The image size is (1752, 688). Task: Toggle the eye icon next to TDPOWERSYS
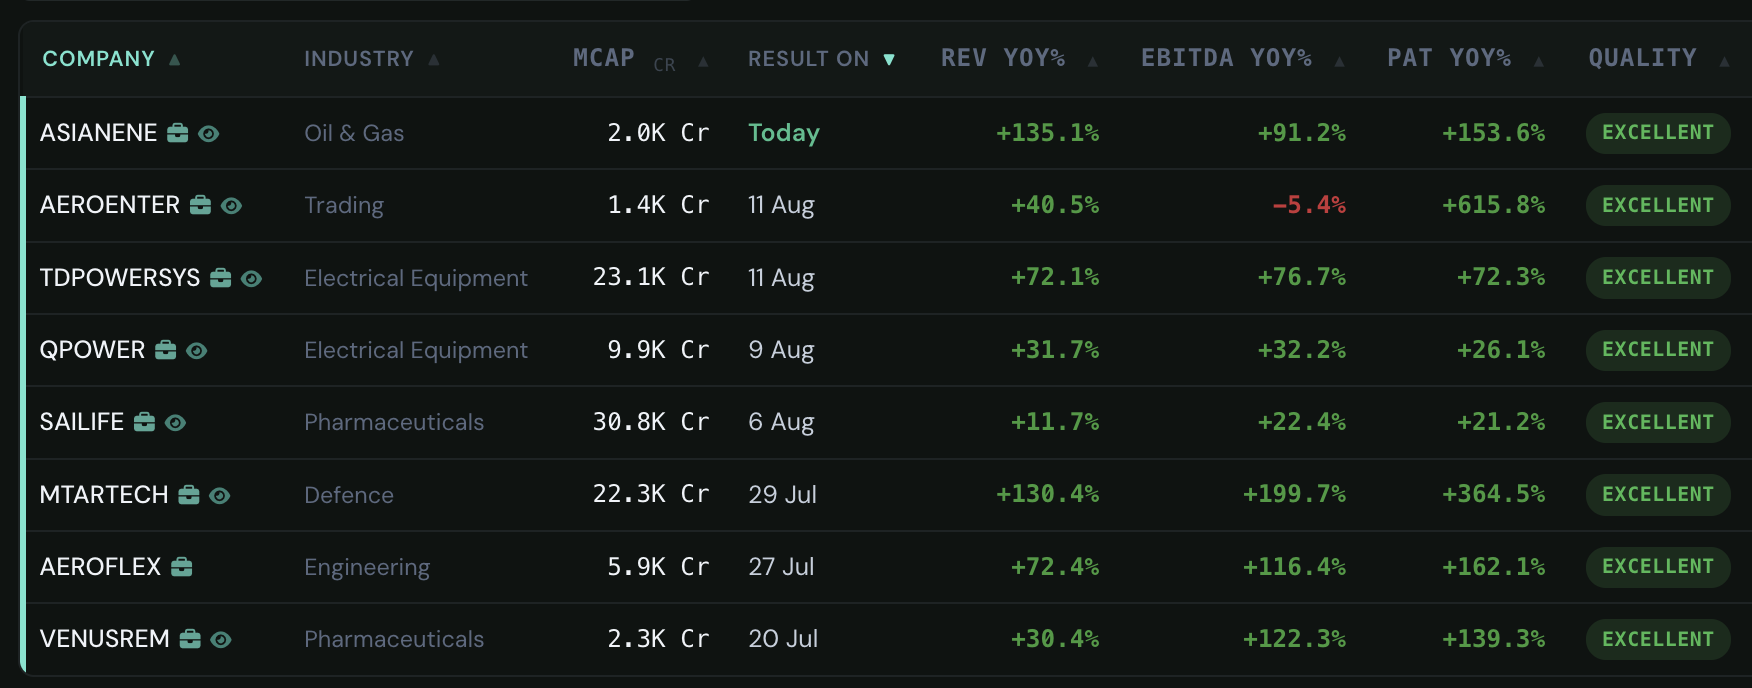coord(252,278)
